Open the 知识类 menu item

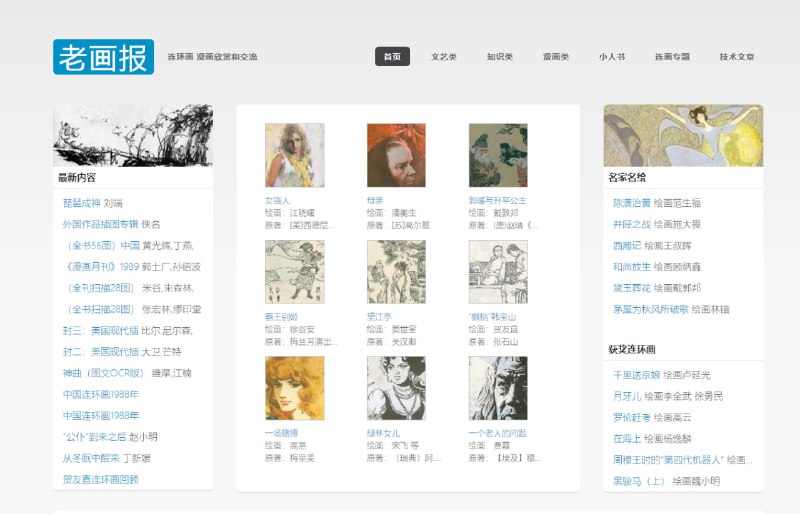499,57
